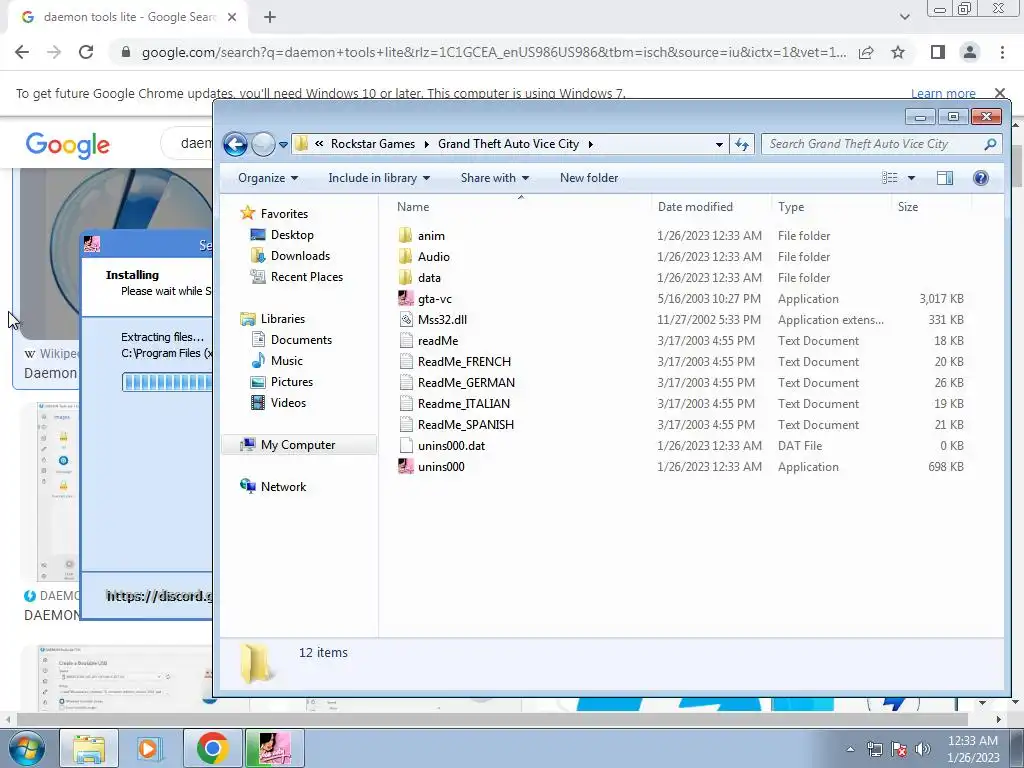Change view with the views icon button

pyautogui.click(x=889, y=178)
